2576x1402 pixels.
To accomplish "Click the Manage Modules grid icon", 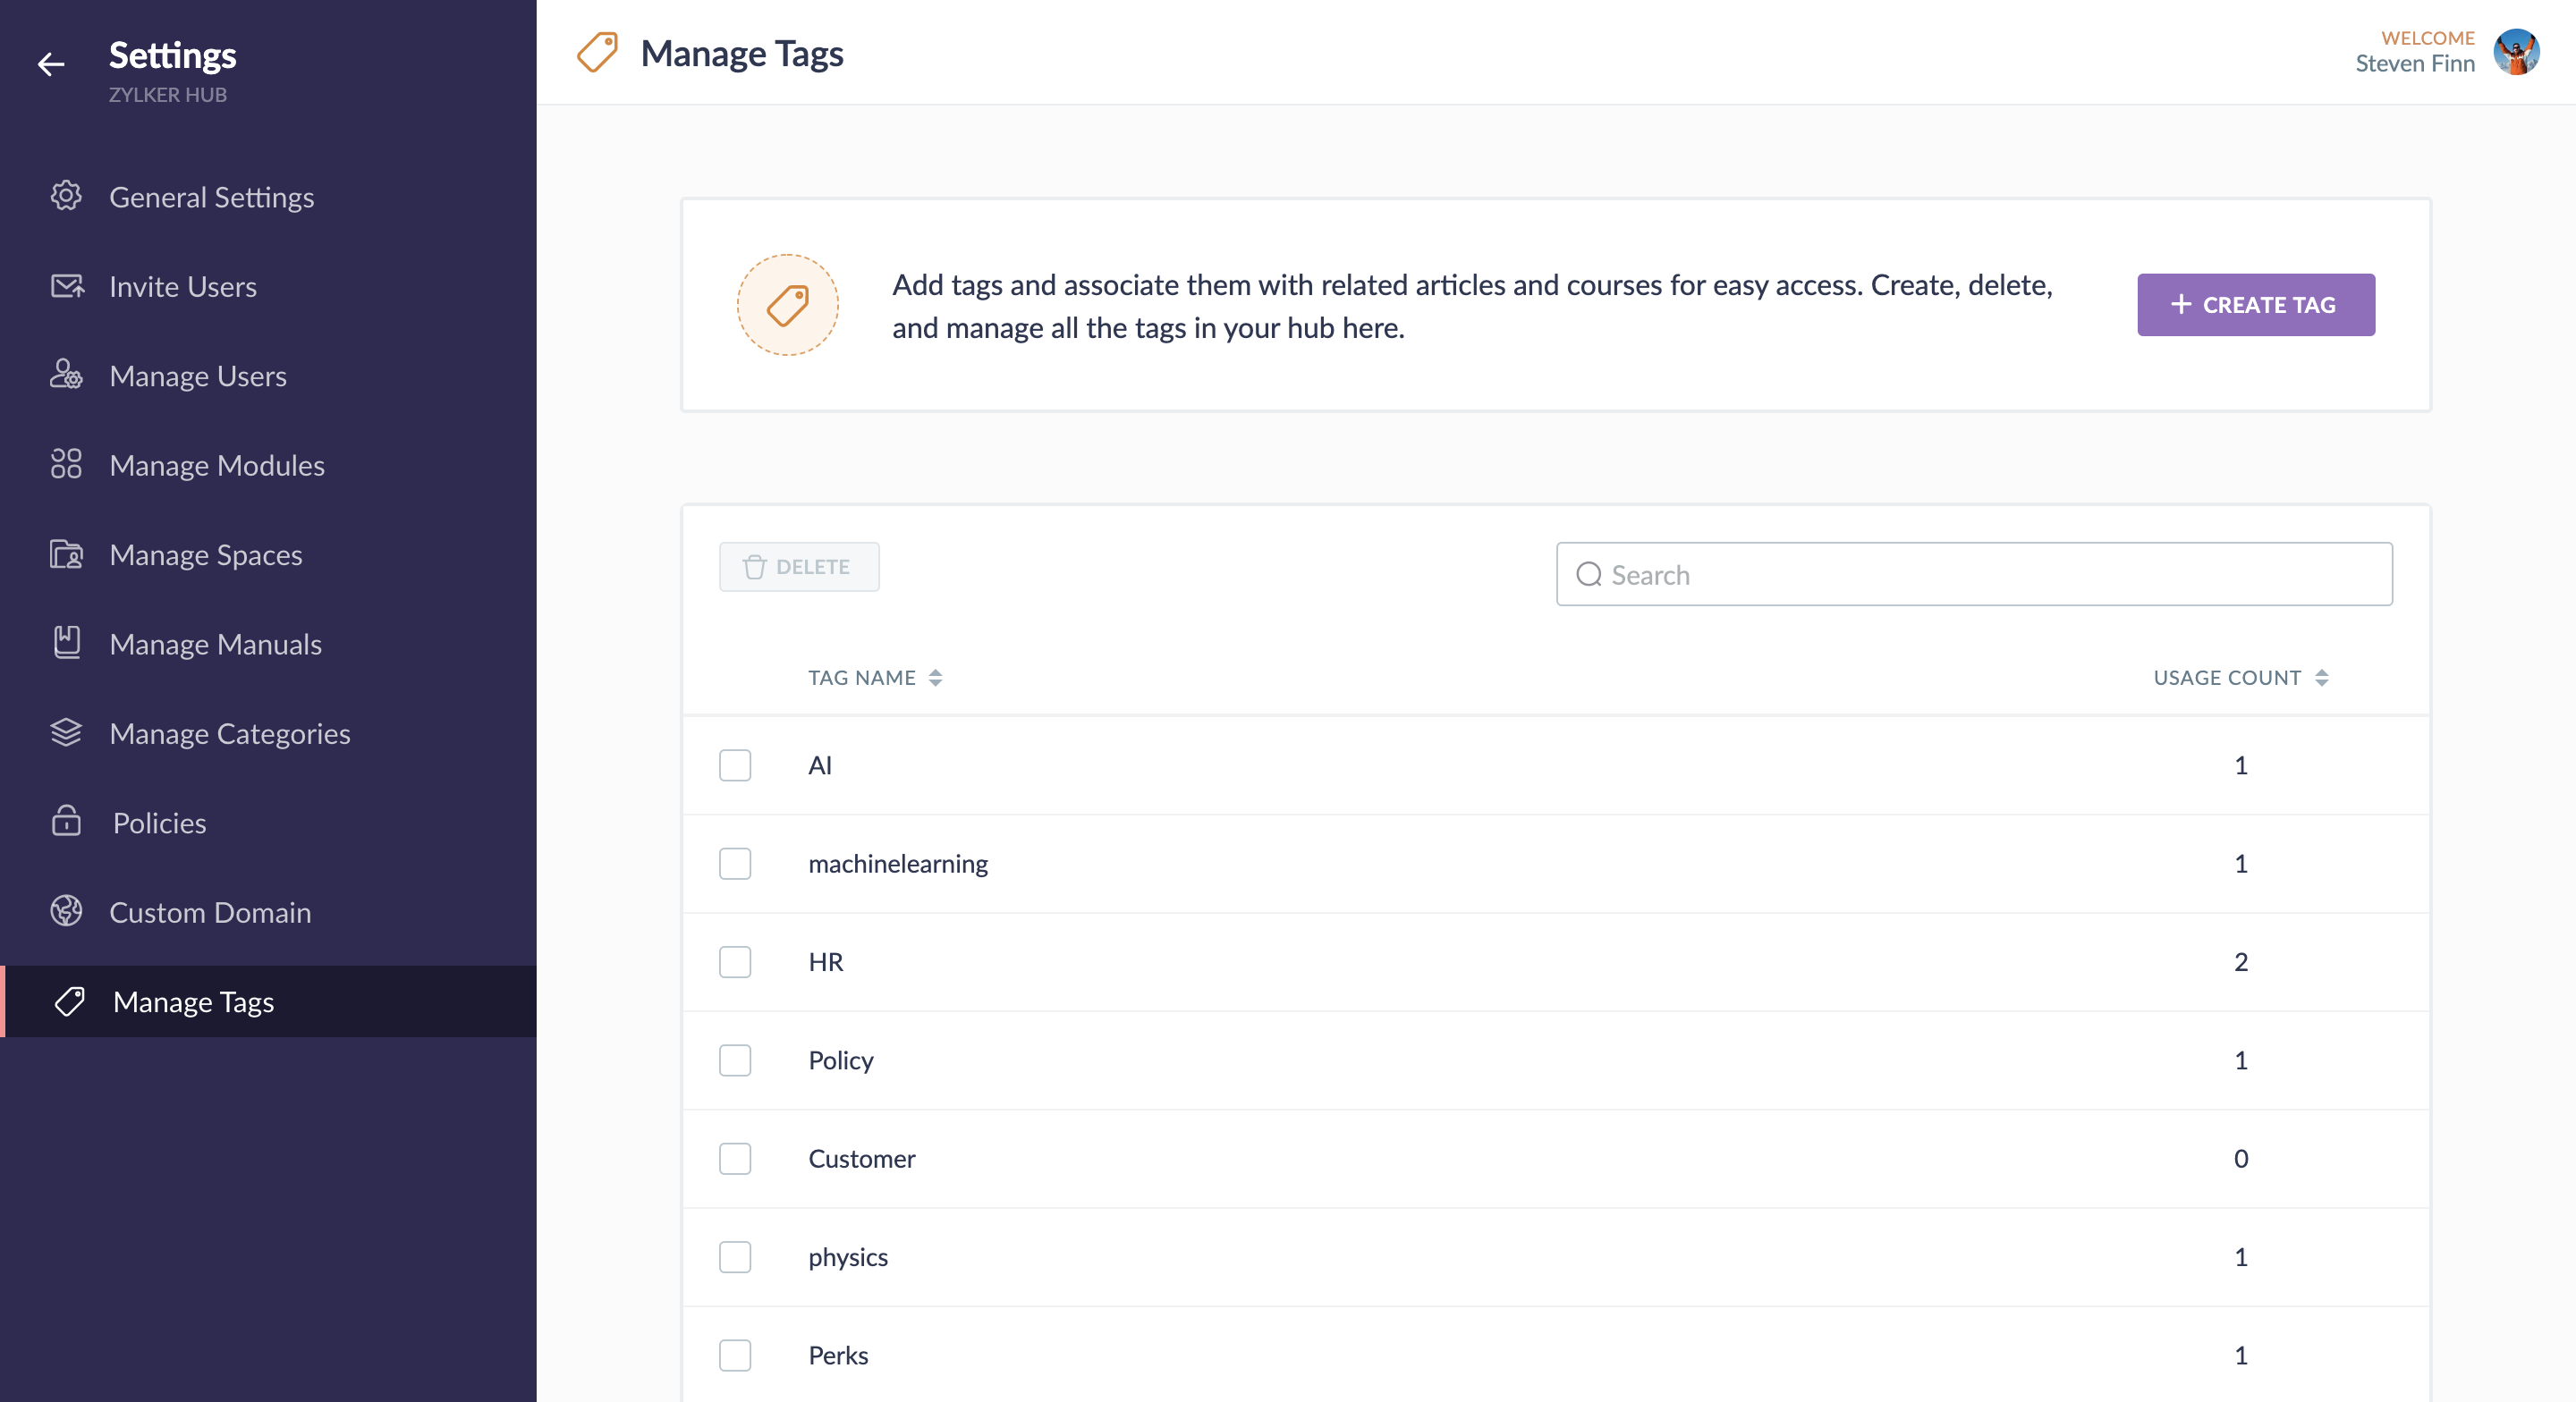I will pyautogui.click(x=66, y=464).
